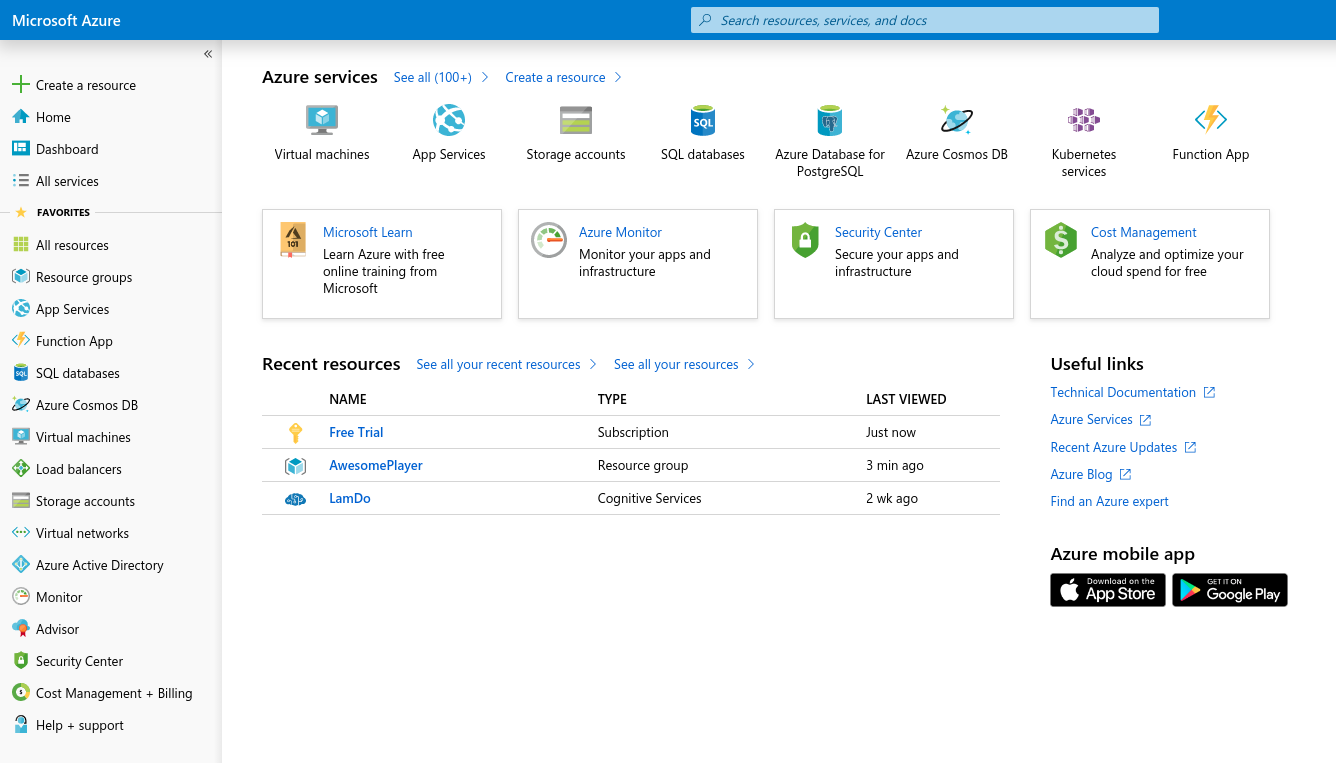1336x763 pixels.
Task: Open the Virtual machines service icon
Action: click(322, 121)
